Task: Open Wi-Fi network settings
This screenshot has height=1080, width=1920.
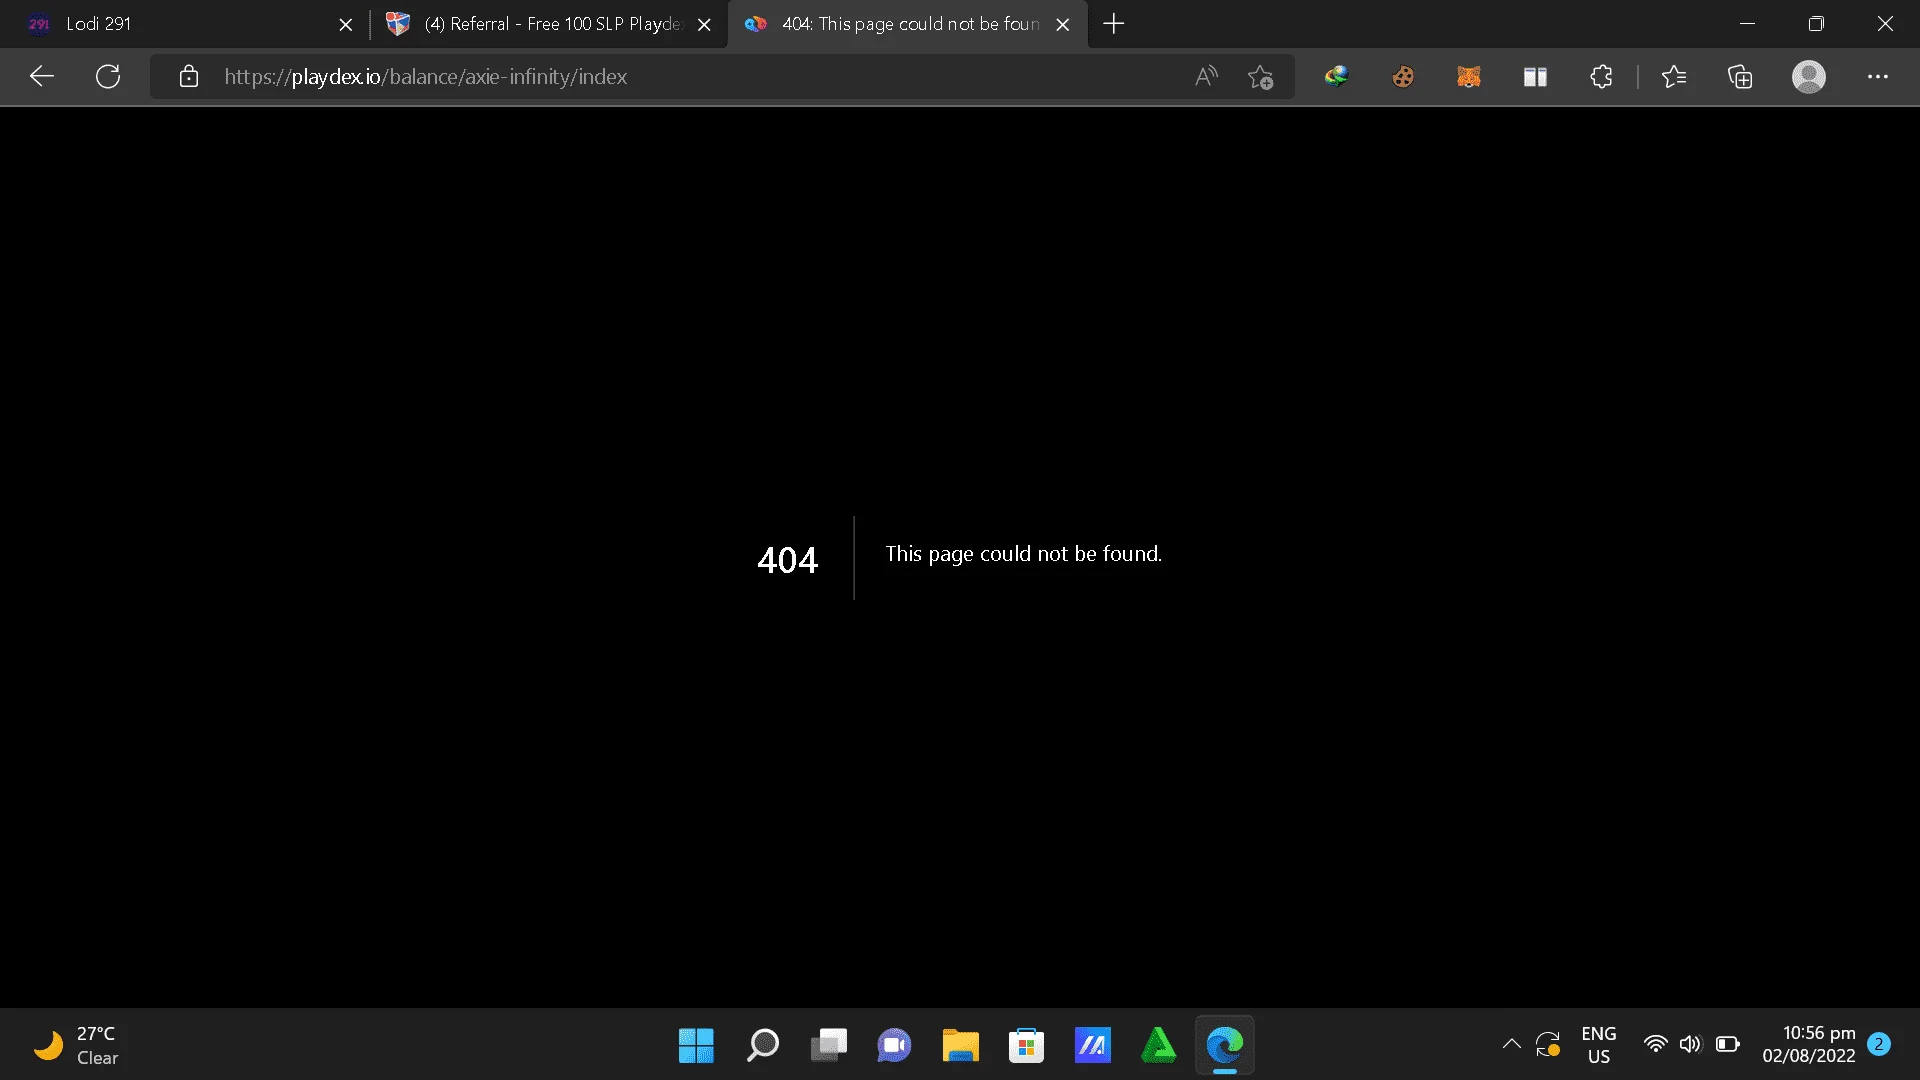Action: click(1656, 1045)
